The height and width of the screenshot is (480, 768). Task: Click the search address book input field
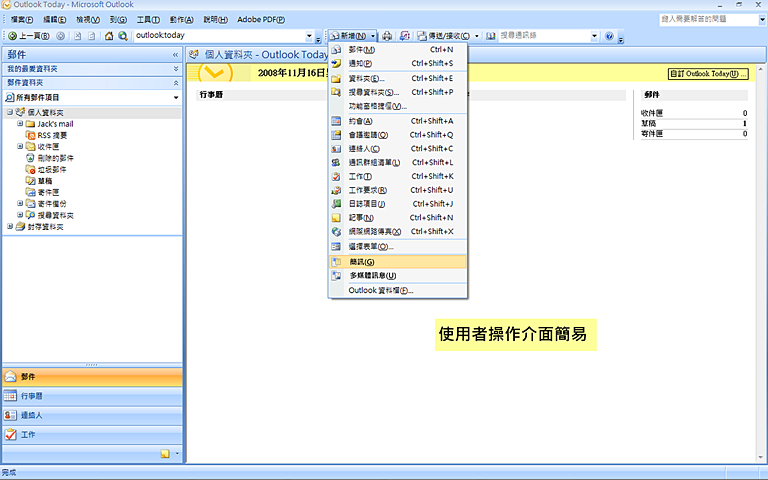544,36
